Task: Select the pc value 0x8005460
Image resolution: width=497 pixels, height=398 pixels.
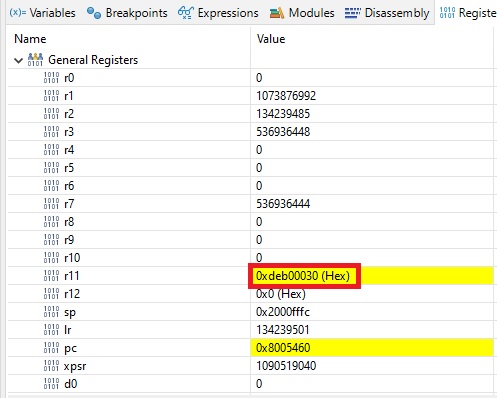Action: point(283,348)
